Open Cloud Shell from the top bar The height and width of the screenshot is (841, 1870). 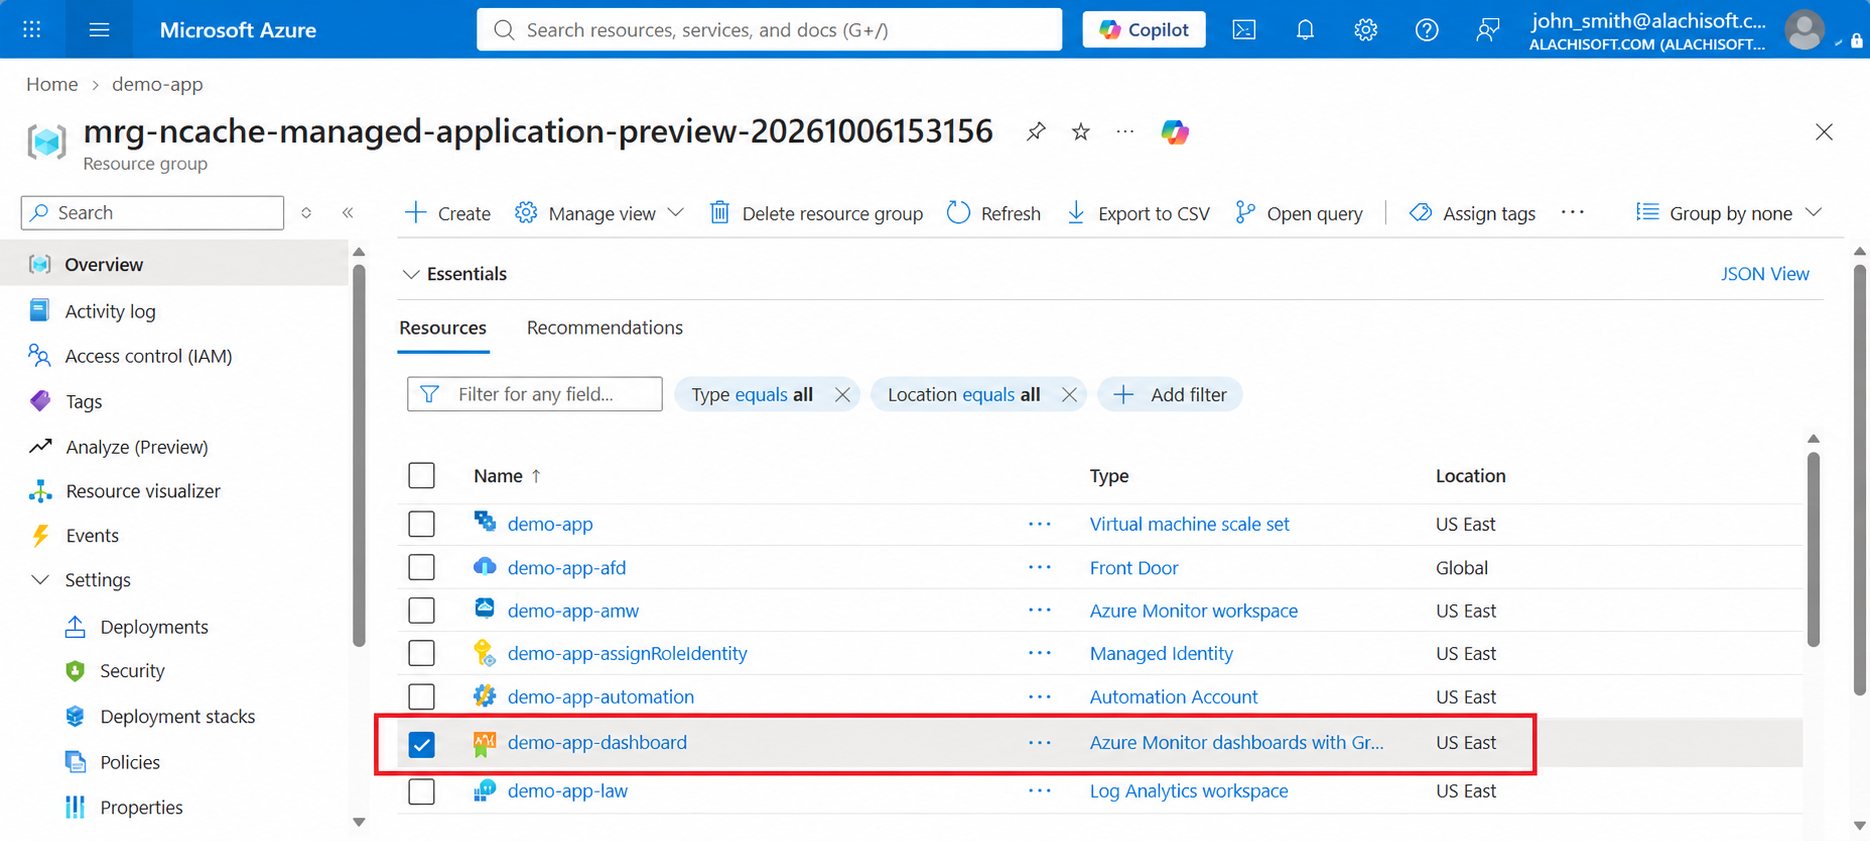point(1244,30)
